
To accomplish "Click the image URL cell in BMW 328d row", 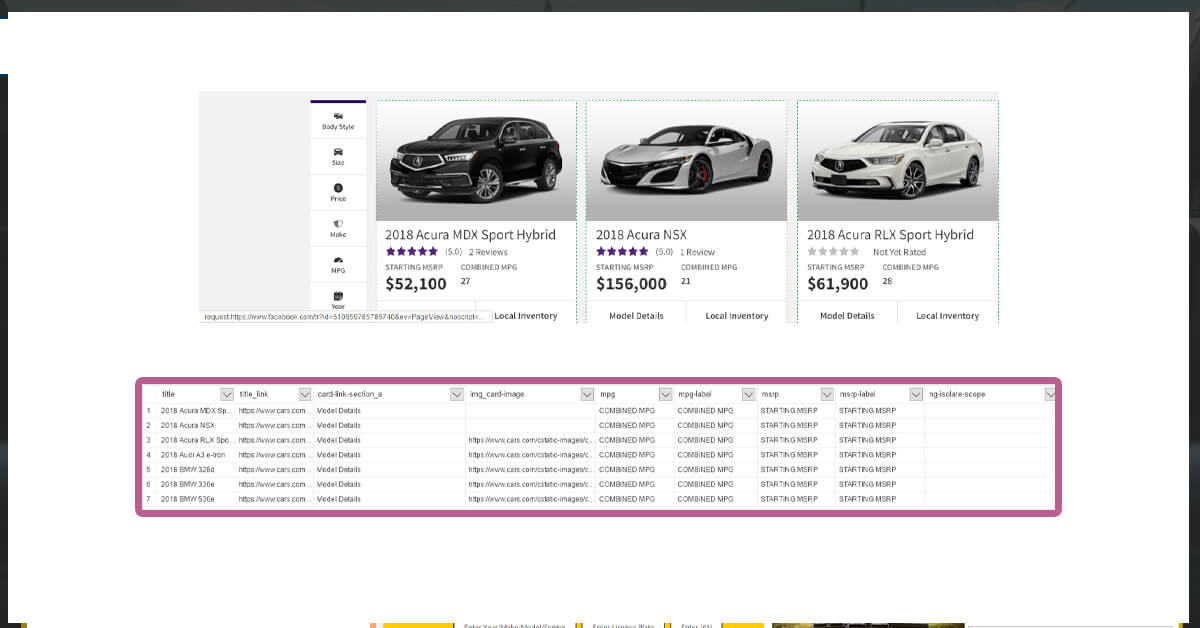I will [530, 469].
